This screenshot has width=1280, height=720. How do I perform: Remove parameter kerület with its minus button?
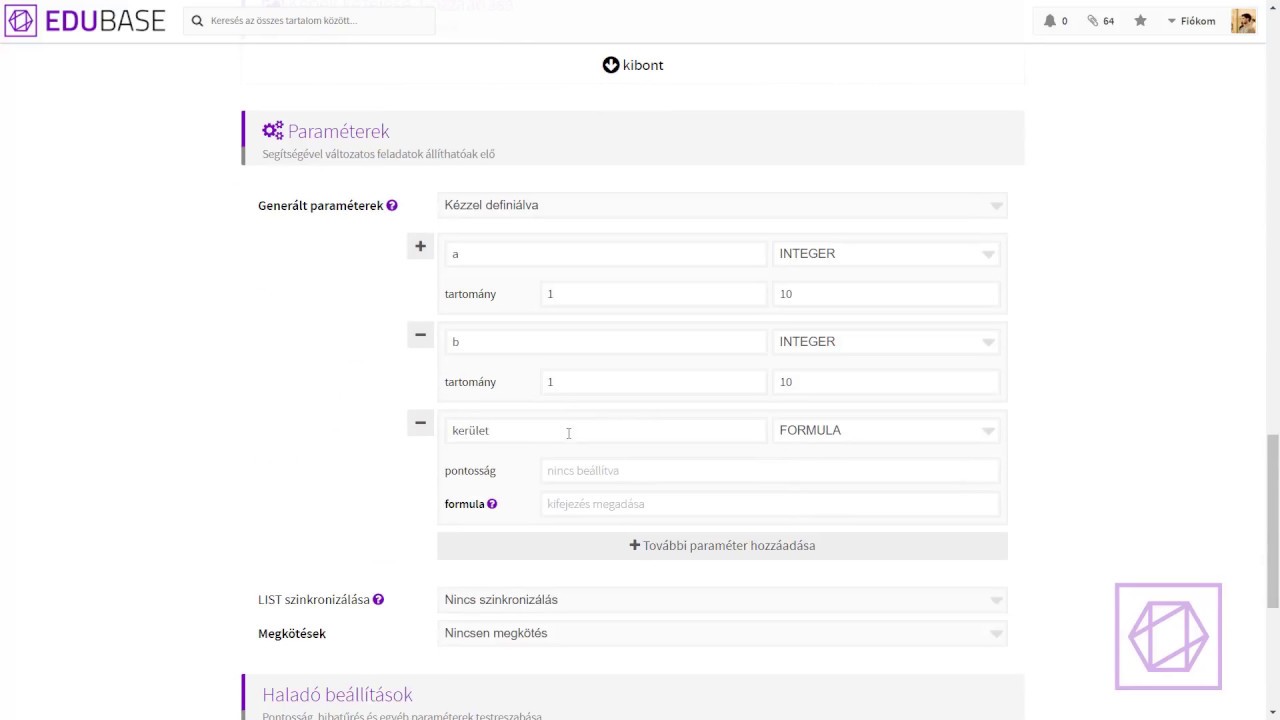pyautogui.click(x=420, y=422)
